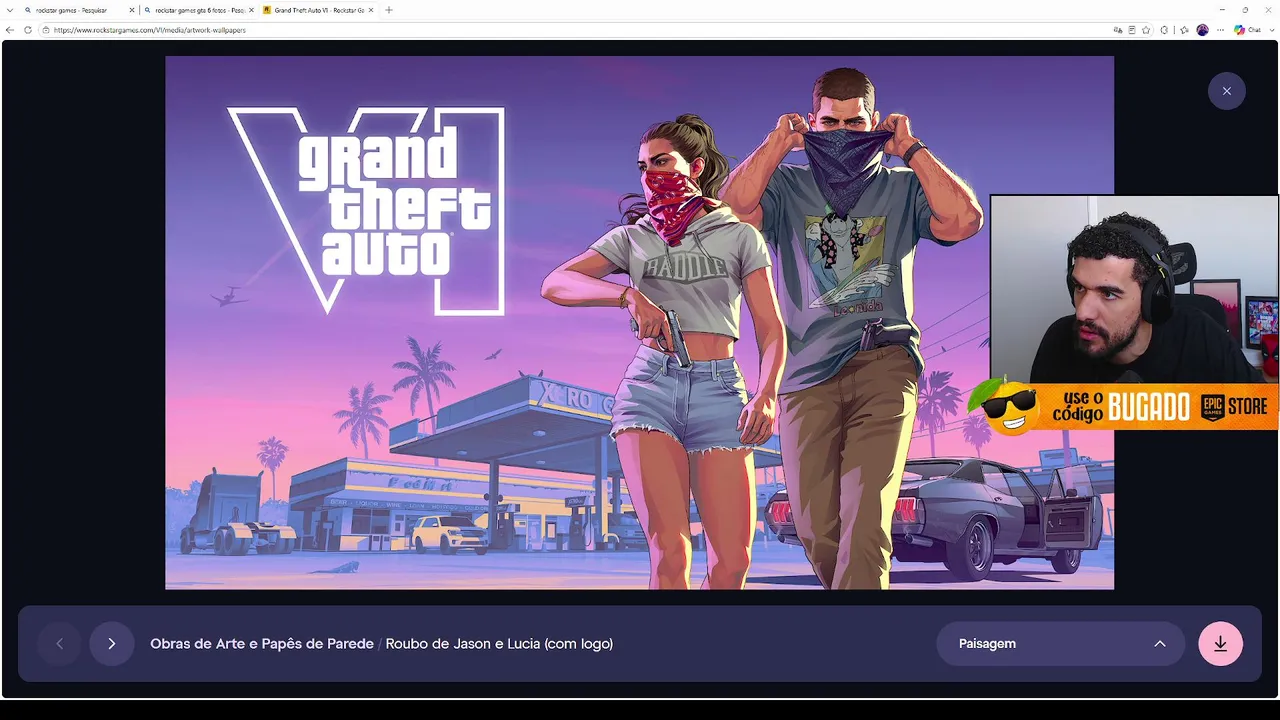Open the tab actions menu chevron
1280x720 pixels.
(9, 10)
